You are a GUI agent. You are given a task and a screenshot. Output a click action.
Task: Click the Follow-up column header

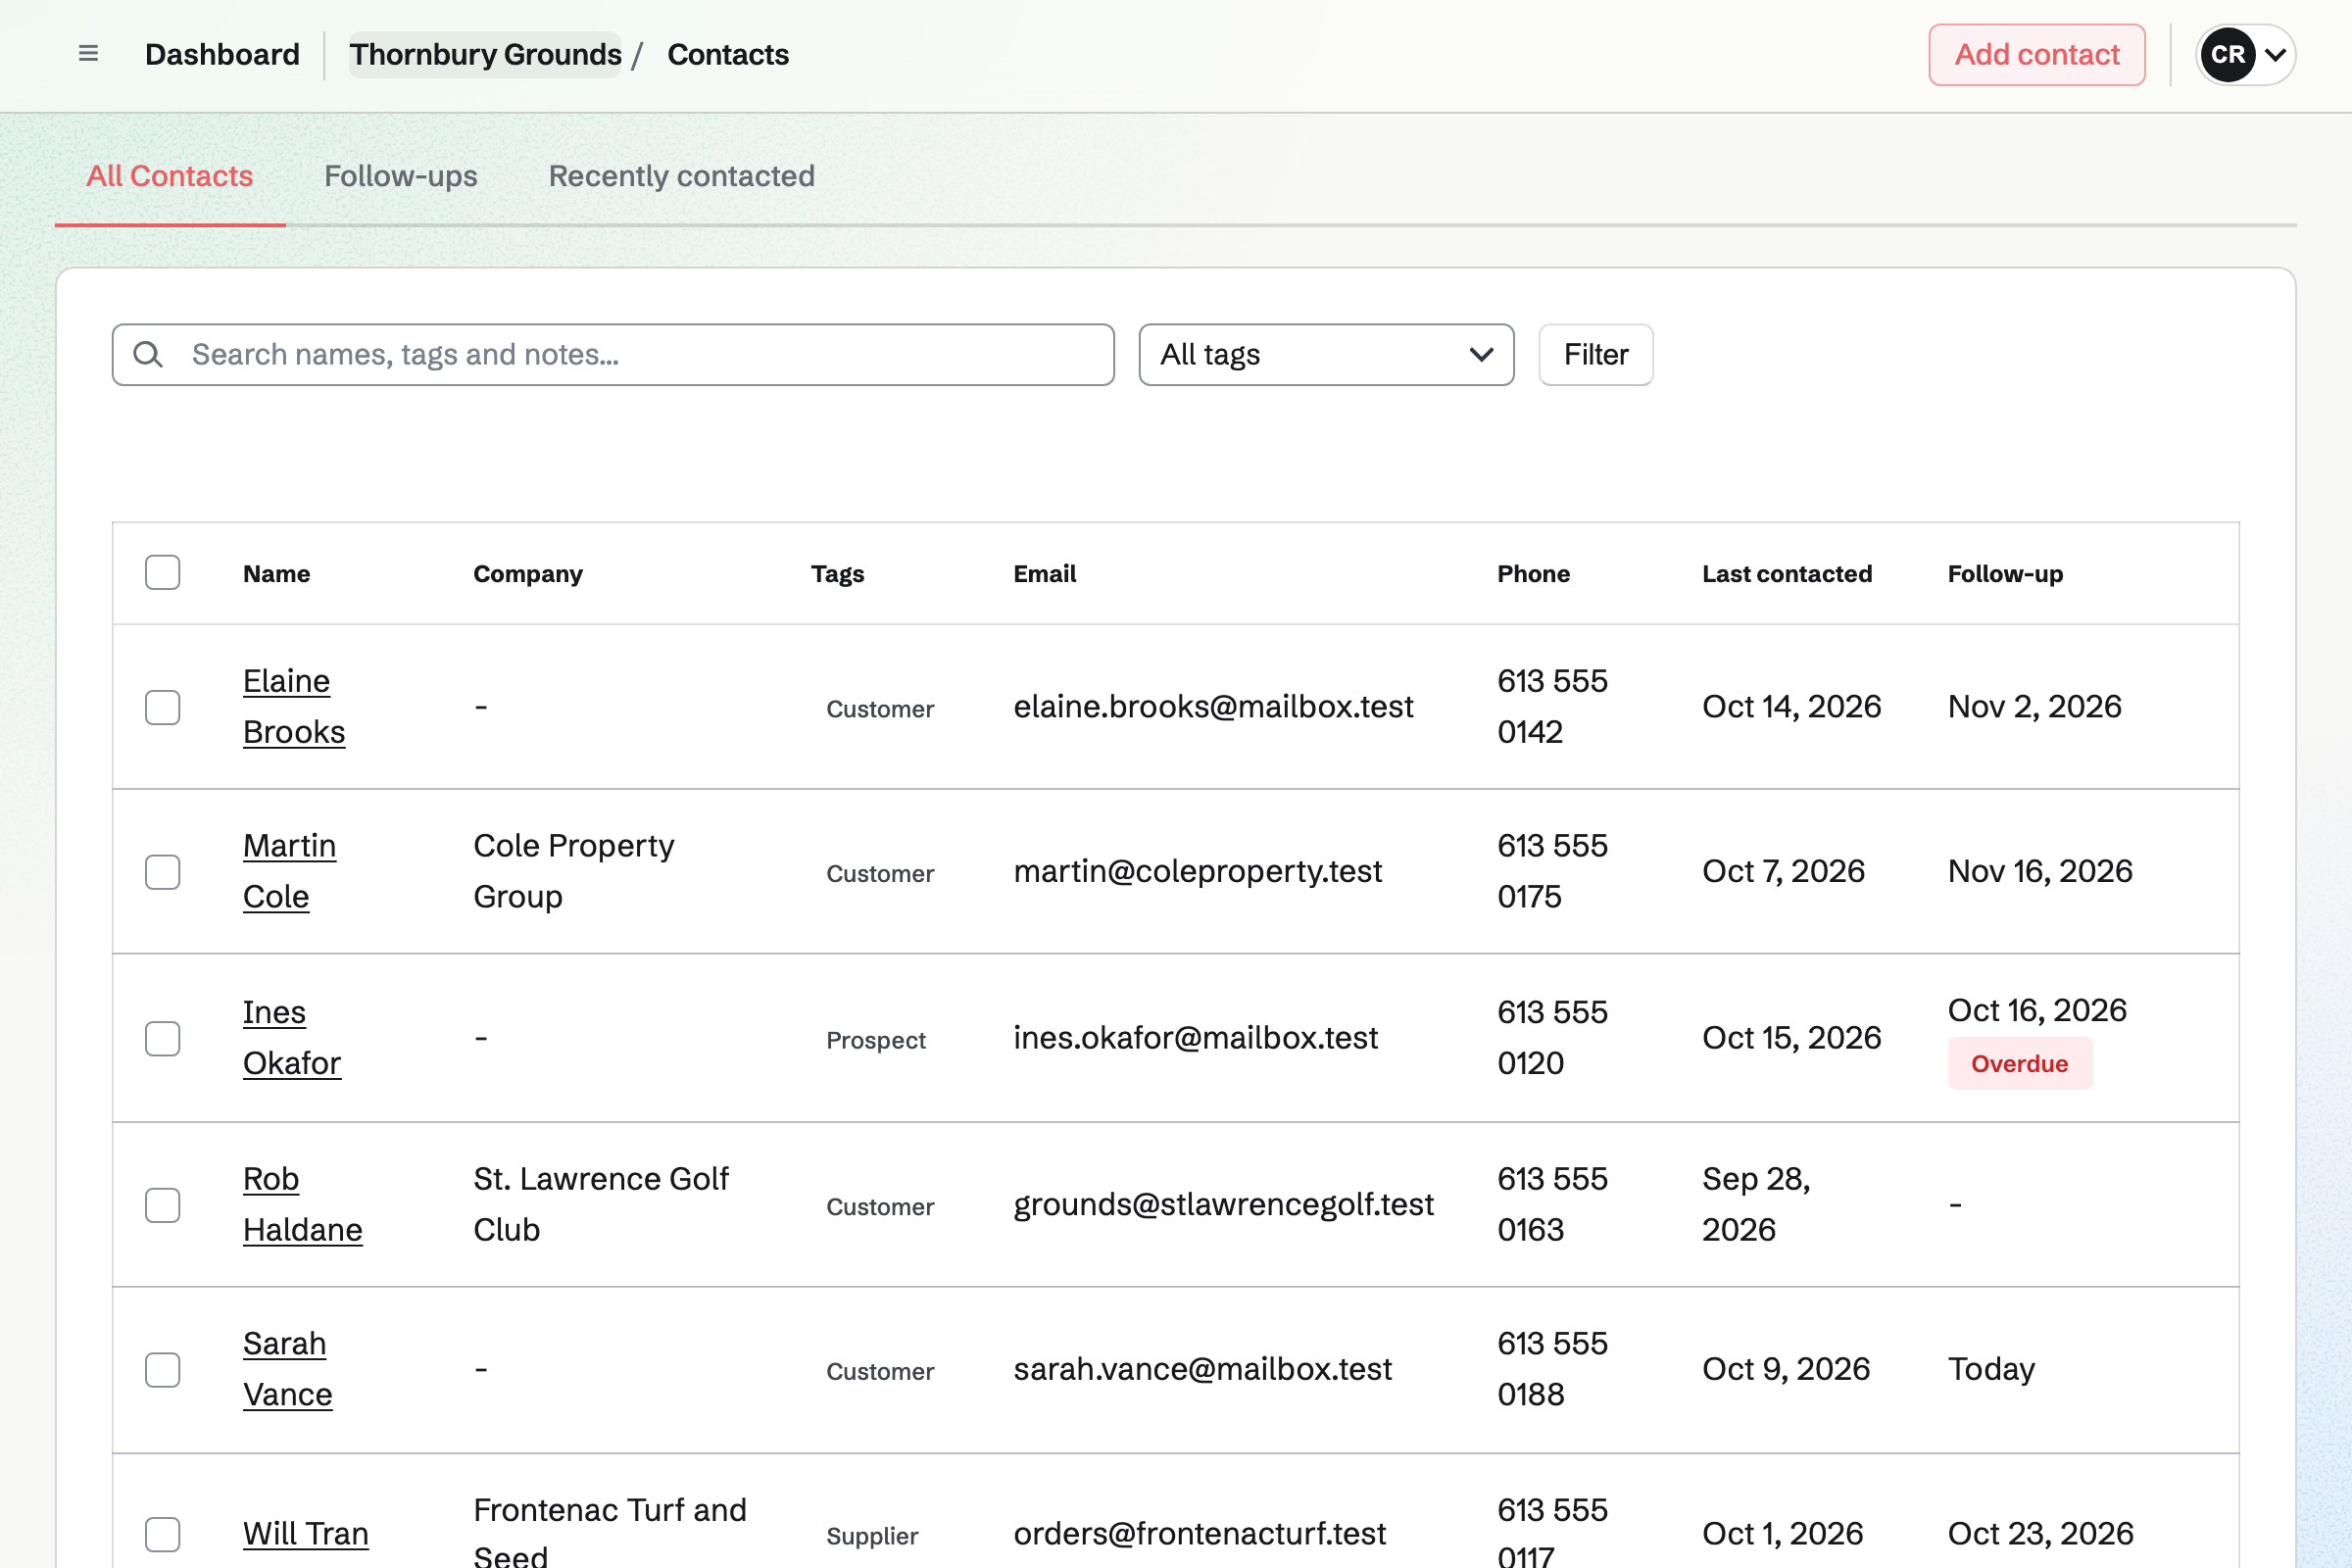click(x=2005, y=573)
